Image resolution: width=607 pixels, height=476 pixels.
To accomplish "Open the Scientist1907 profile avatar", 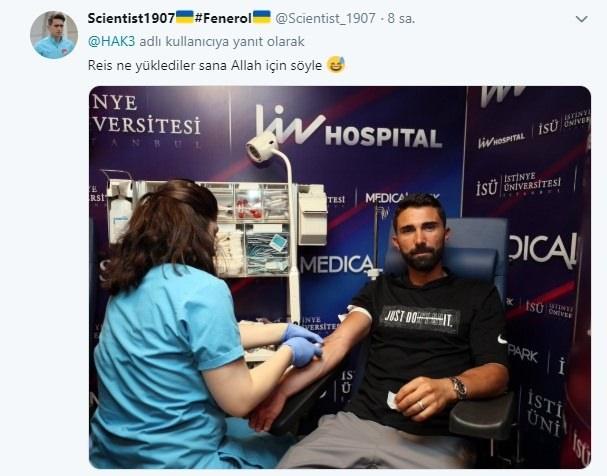I will pos(54,35).
